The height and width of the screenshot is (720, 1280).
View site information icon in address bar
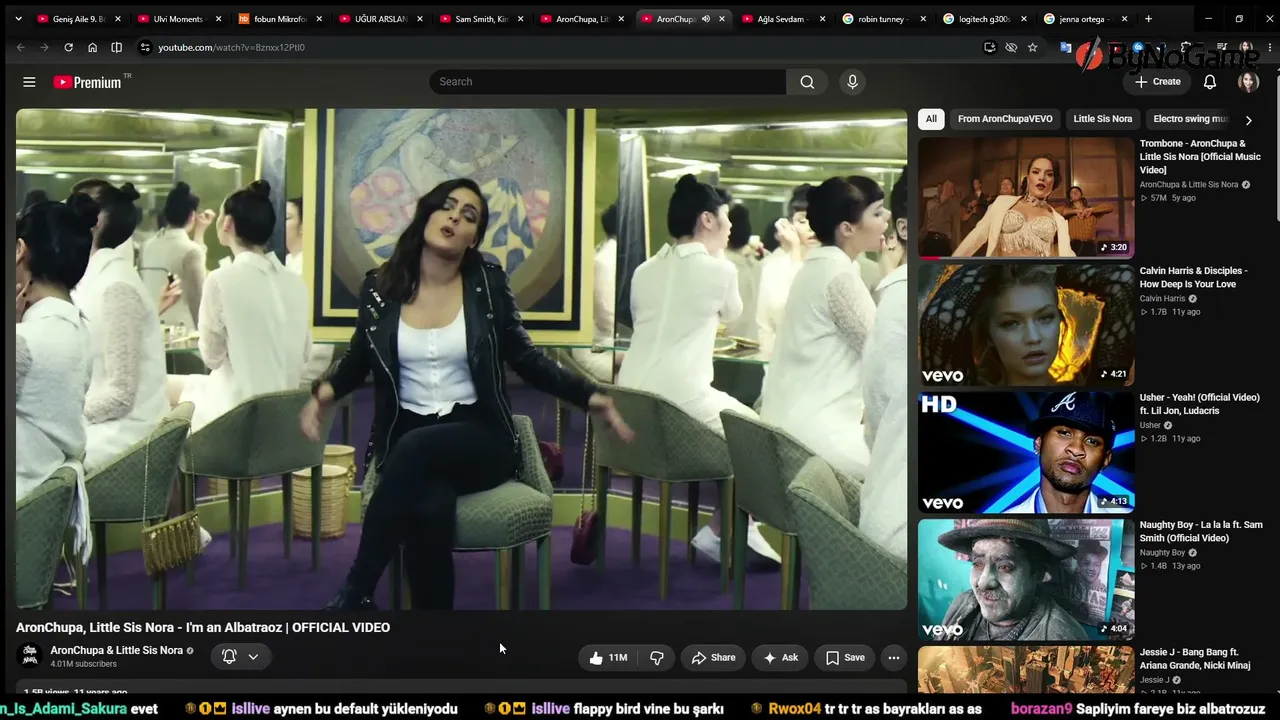click(145, 47)
